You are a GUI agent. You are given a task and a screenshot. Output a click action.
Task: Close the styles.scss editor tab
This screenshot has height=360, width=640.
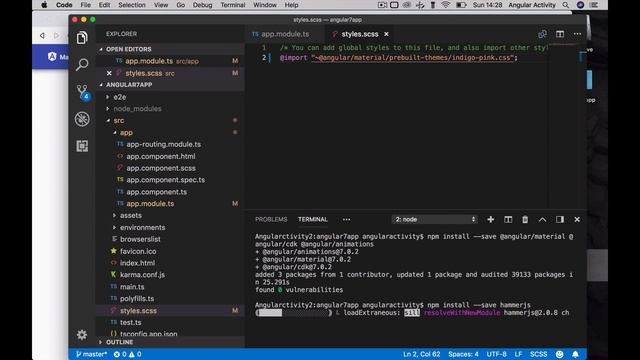coord(386,34)
